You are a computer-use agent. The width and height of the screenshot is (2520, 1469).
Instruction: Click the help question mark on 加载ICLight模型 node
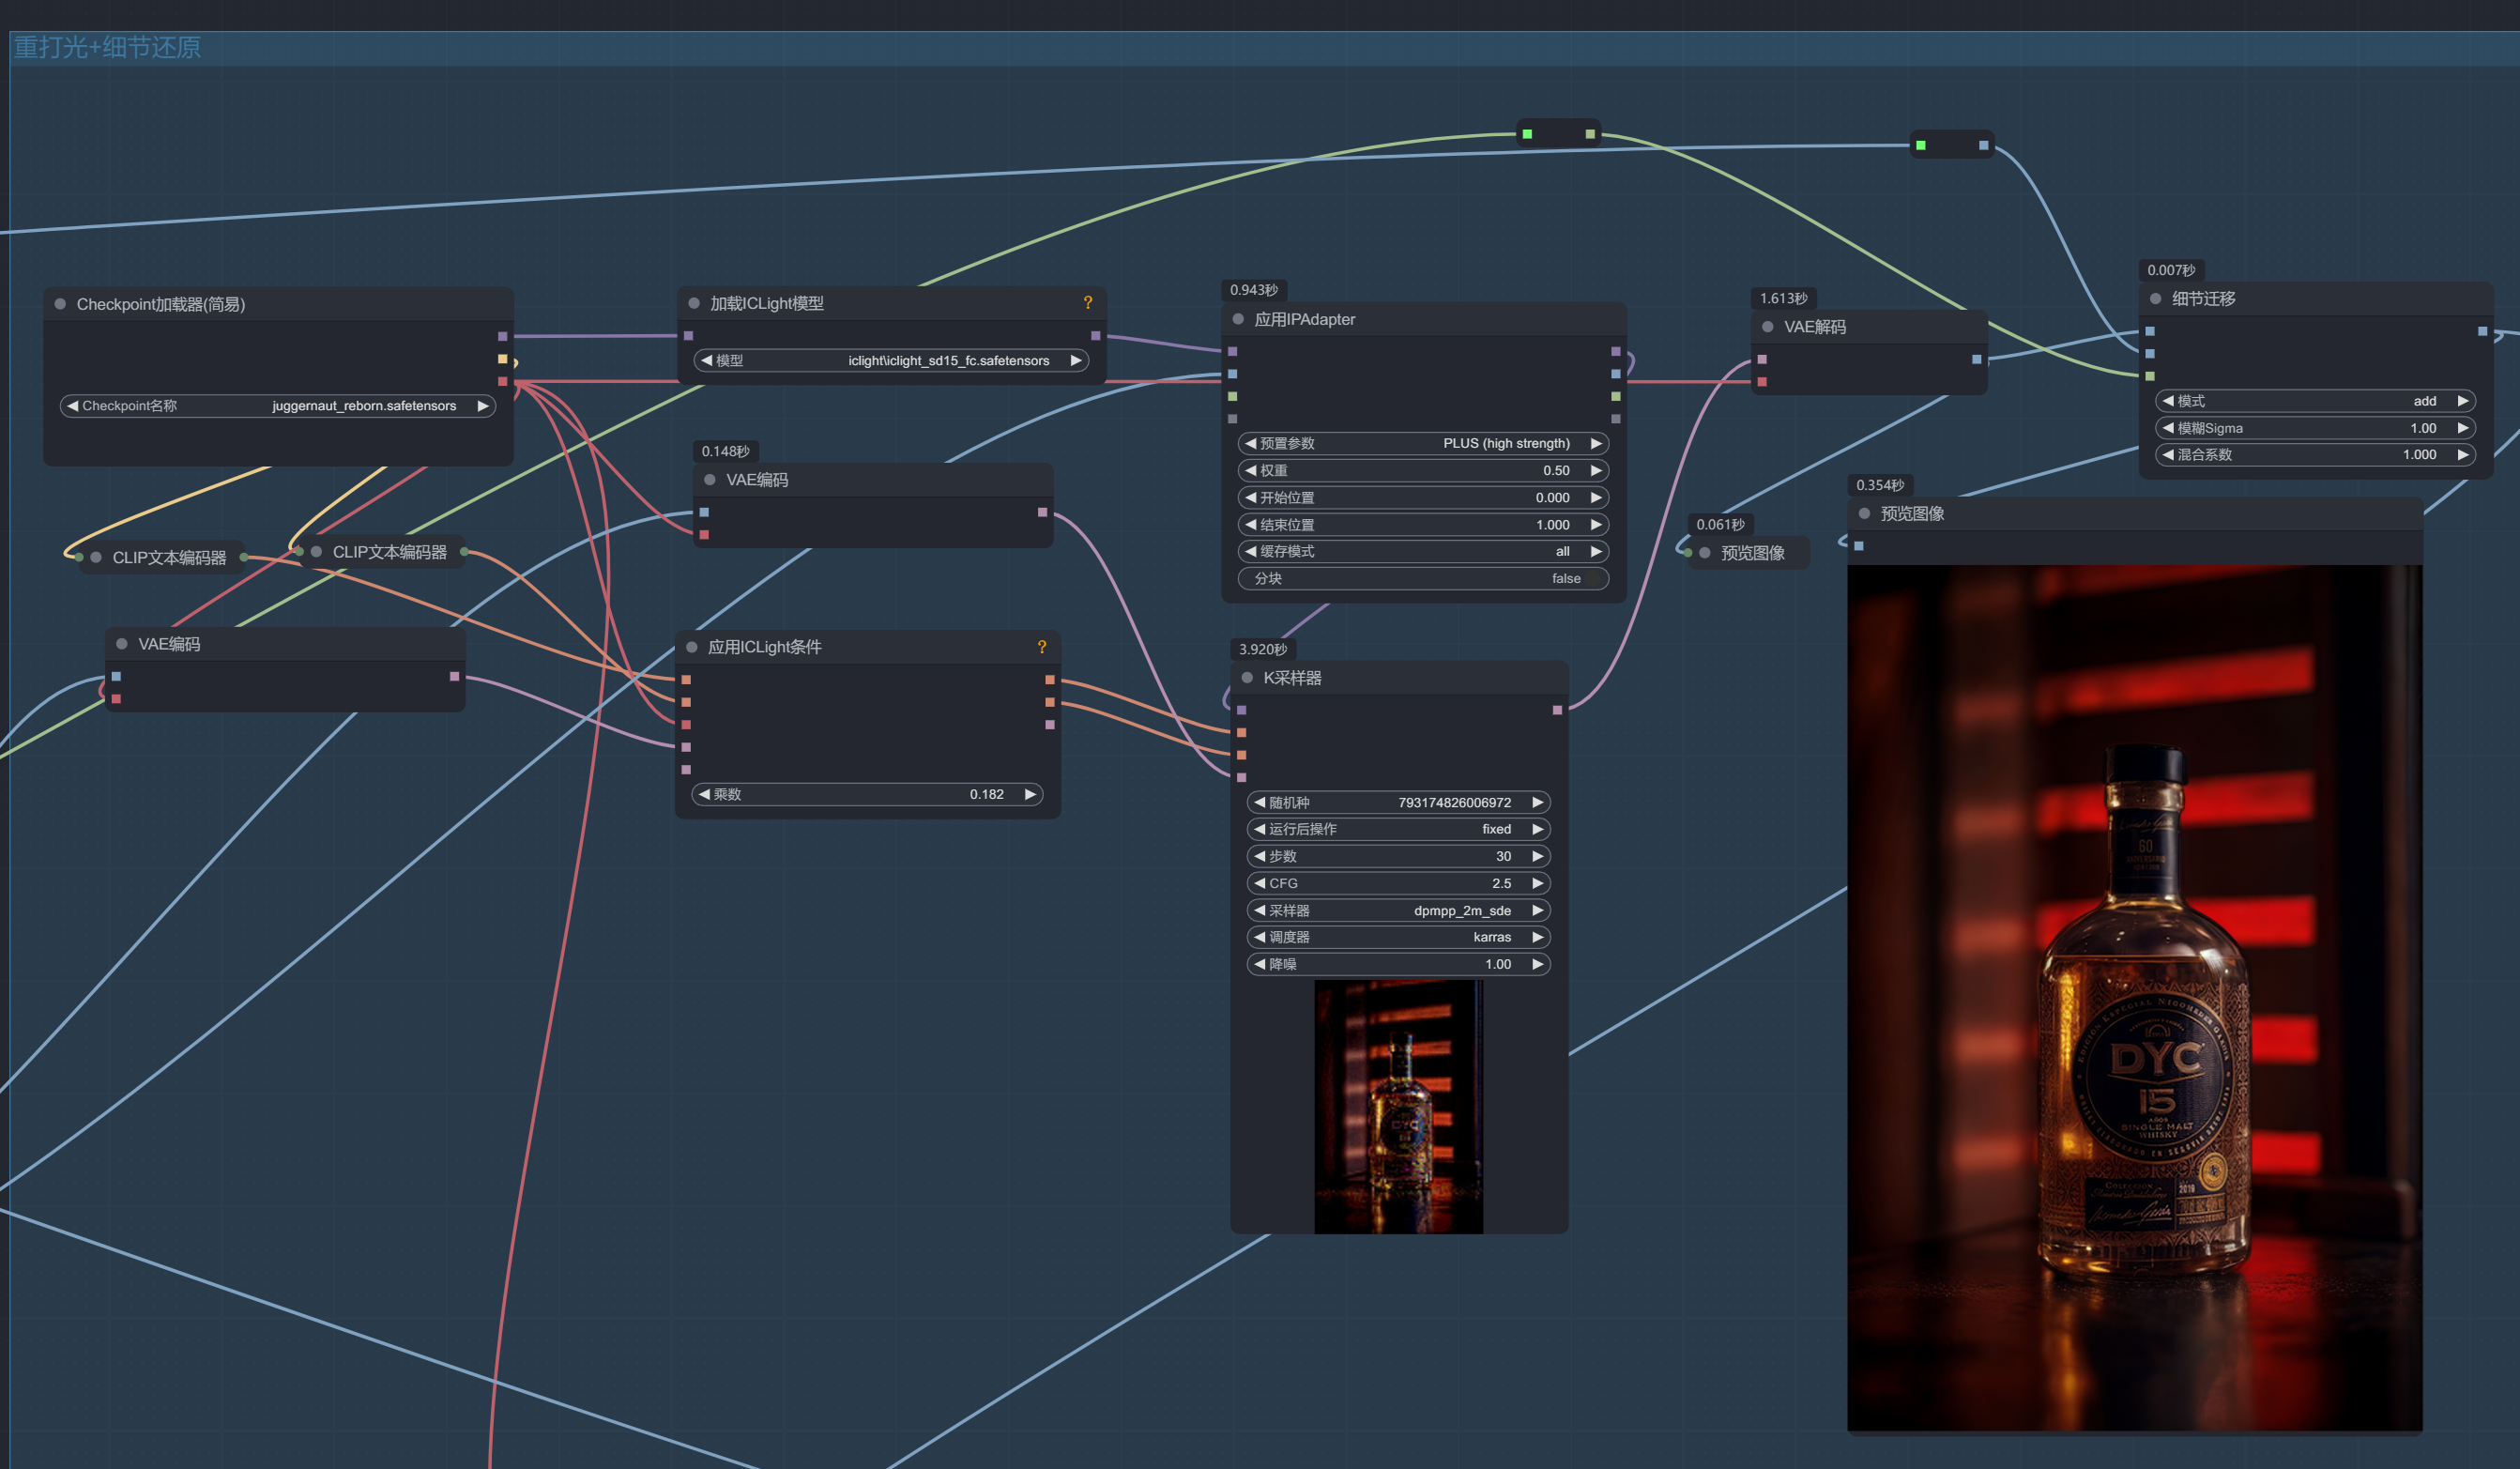point(1087,303)
